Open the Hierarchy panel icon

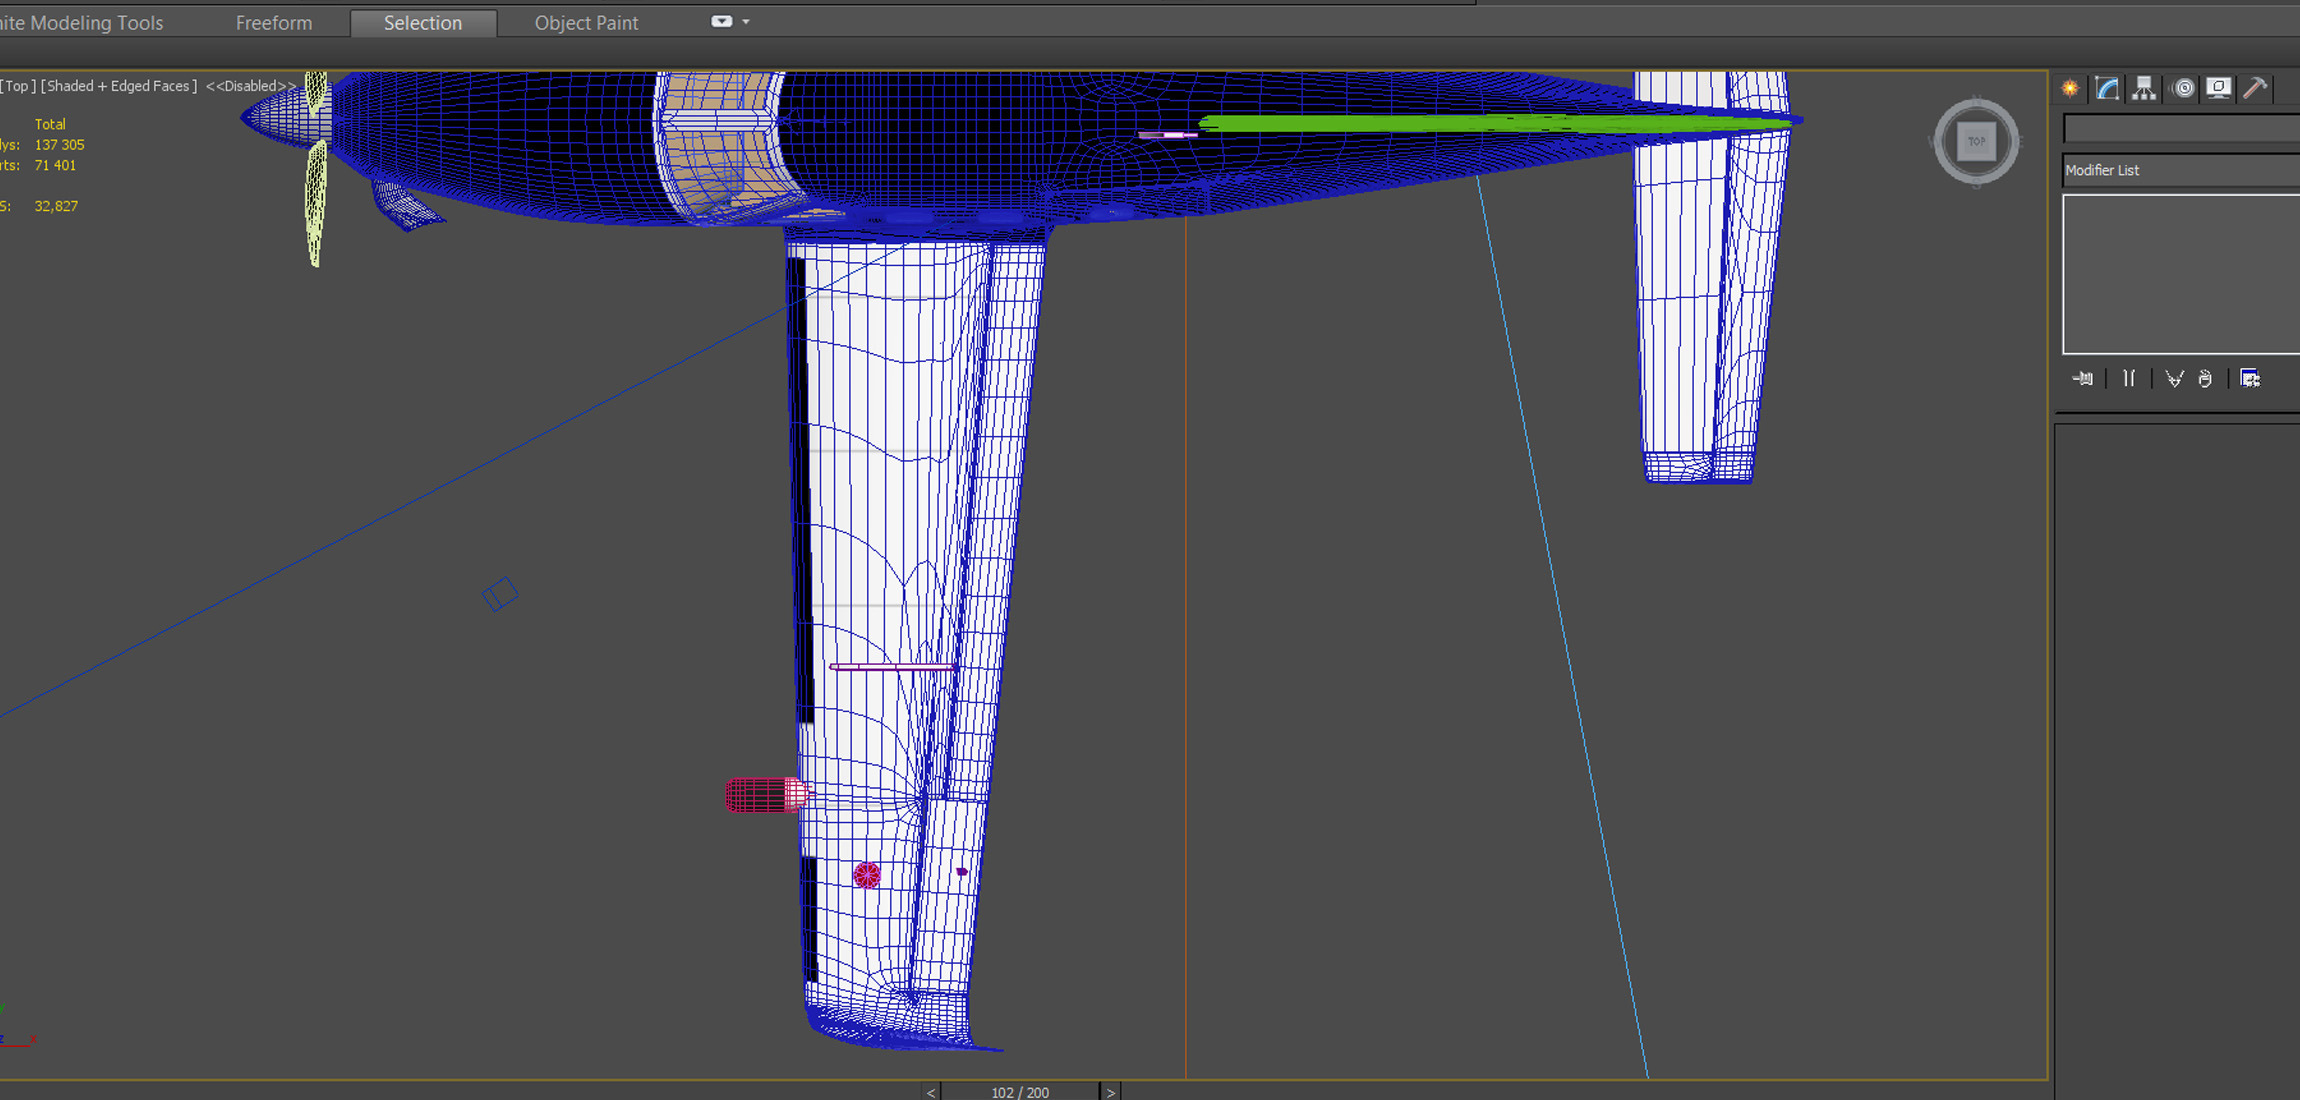point(2144,89)
